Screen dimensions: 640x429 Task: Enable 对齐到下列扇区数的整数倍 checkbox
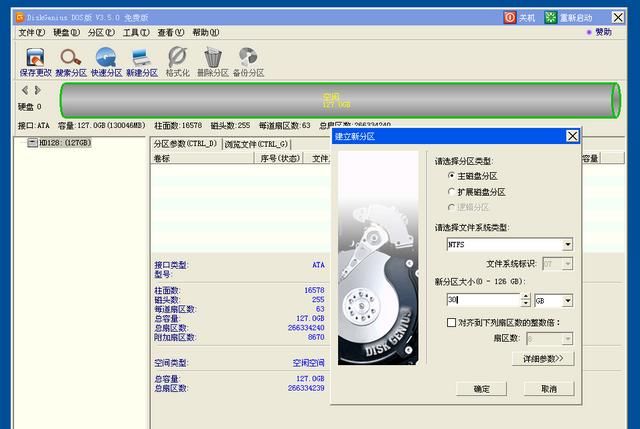(451, 322)
